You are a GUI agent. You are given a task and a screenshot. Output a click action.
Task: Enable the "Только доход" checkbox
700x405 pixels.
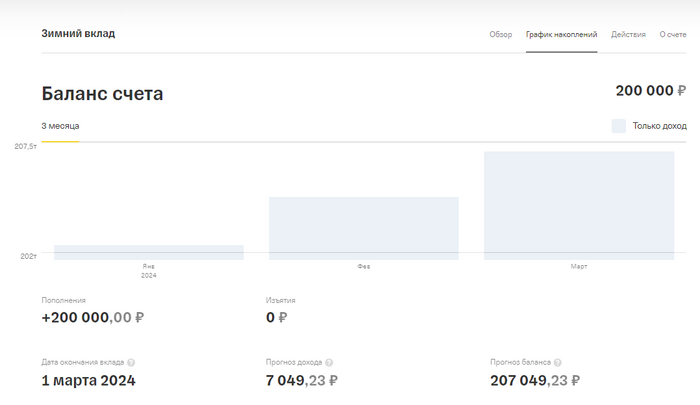[x=619, y=126]
